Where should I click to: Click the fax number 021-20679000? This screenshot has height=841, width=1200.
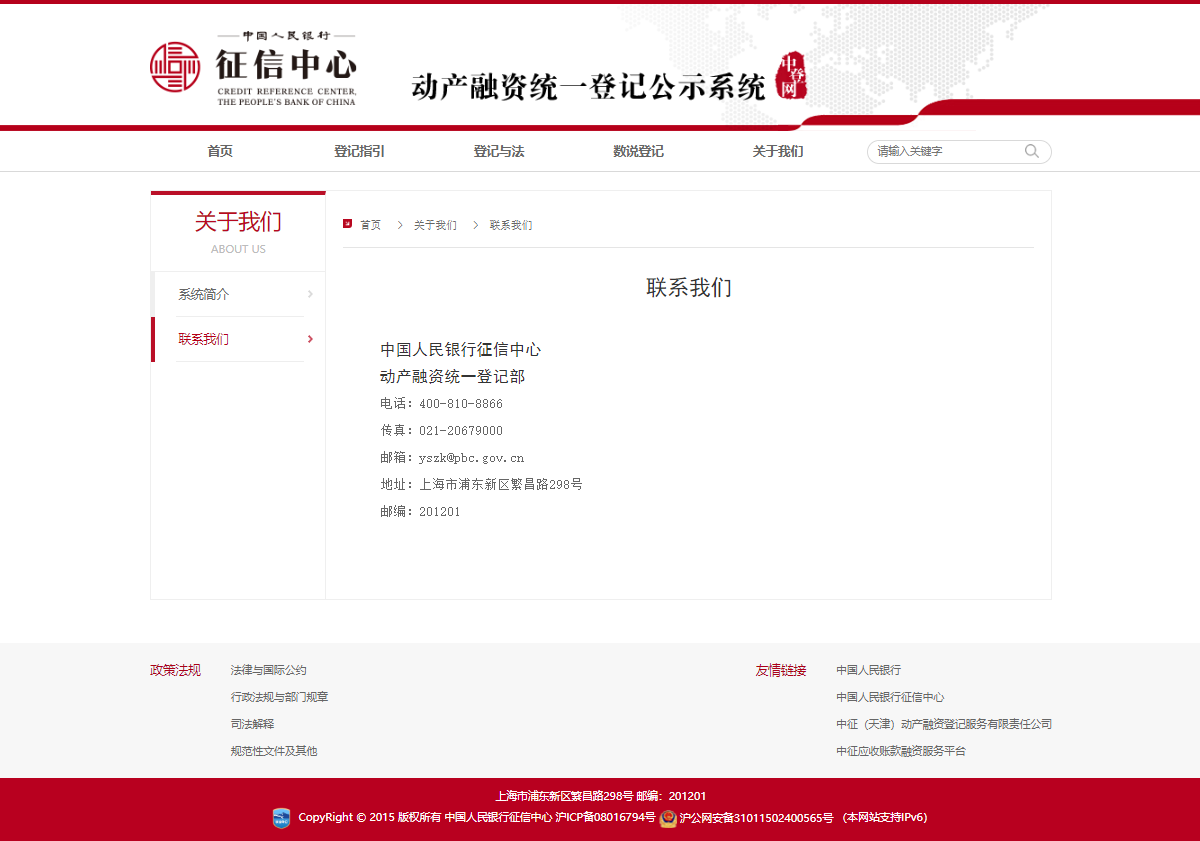point(461,431)
